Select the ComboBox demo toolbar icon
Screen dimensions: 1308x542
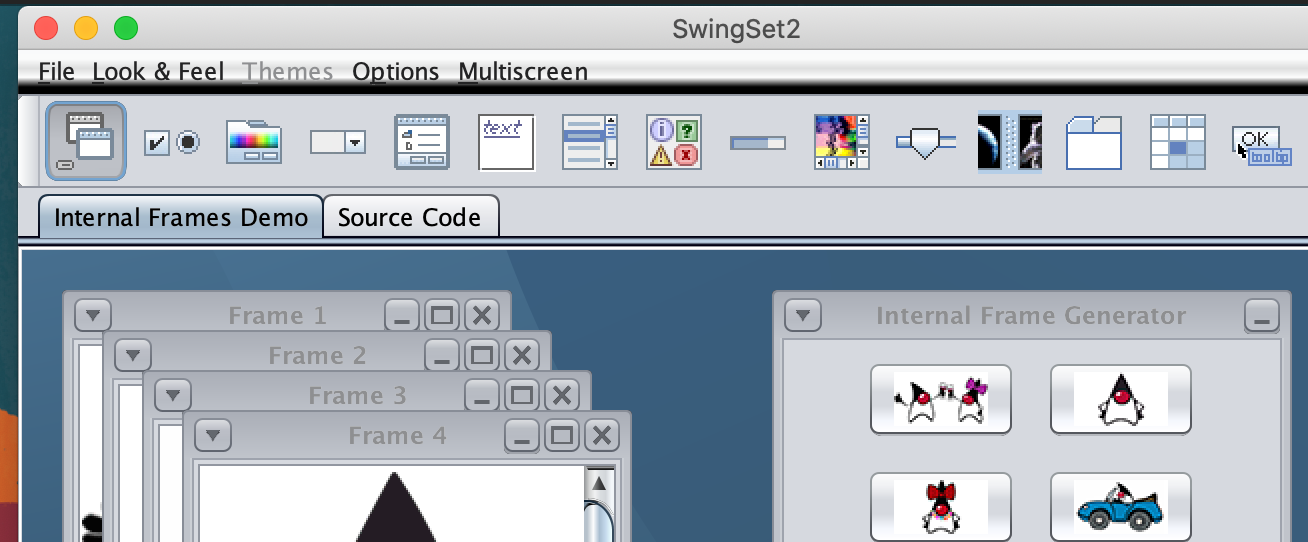tap(338, 142)
